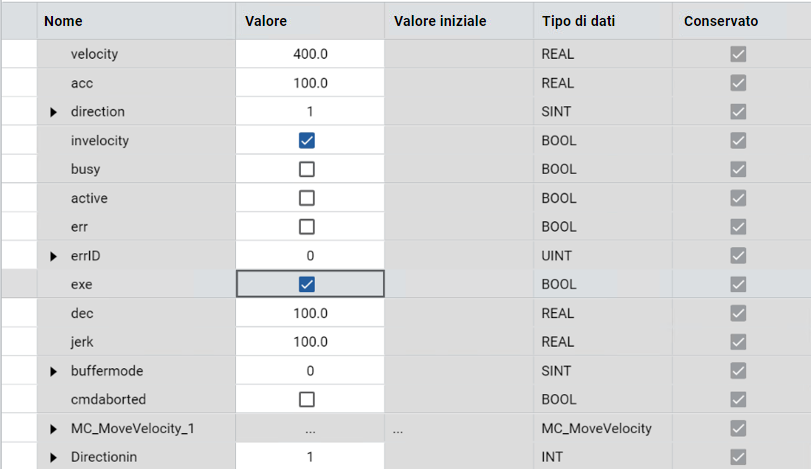The width and height of the screenshot is (812, 469).
Task: Check the active value checkbox
Action: tap(307, 198)
